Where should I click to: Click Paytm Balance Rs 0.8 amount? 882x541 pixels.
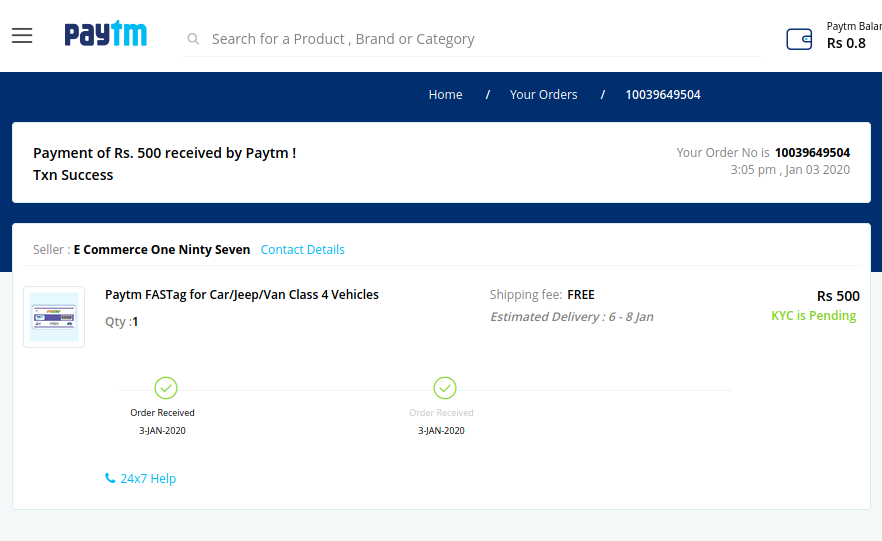(846, 43)
